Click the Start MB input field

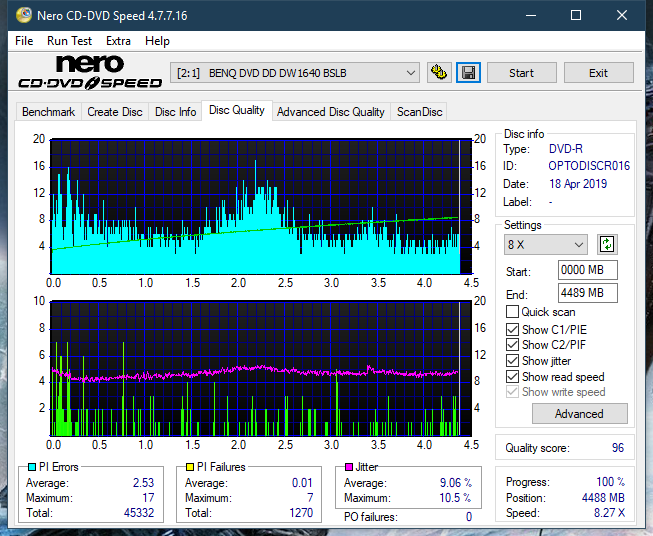(587, 270)
